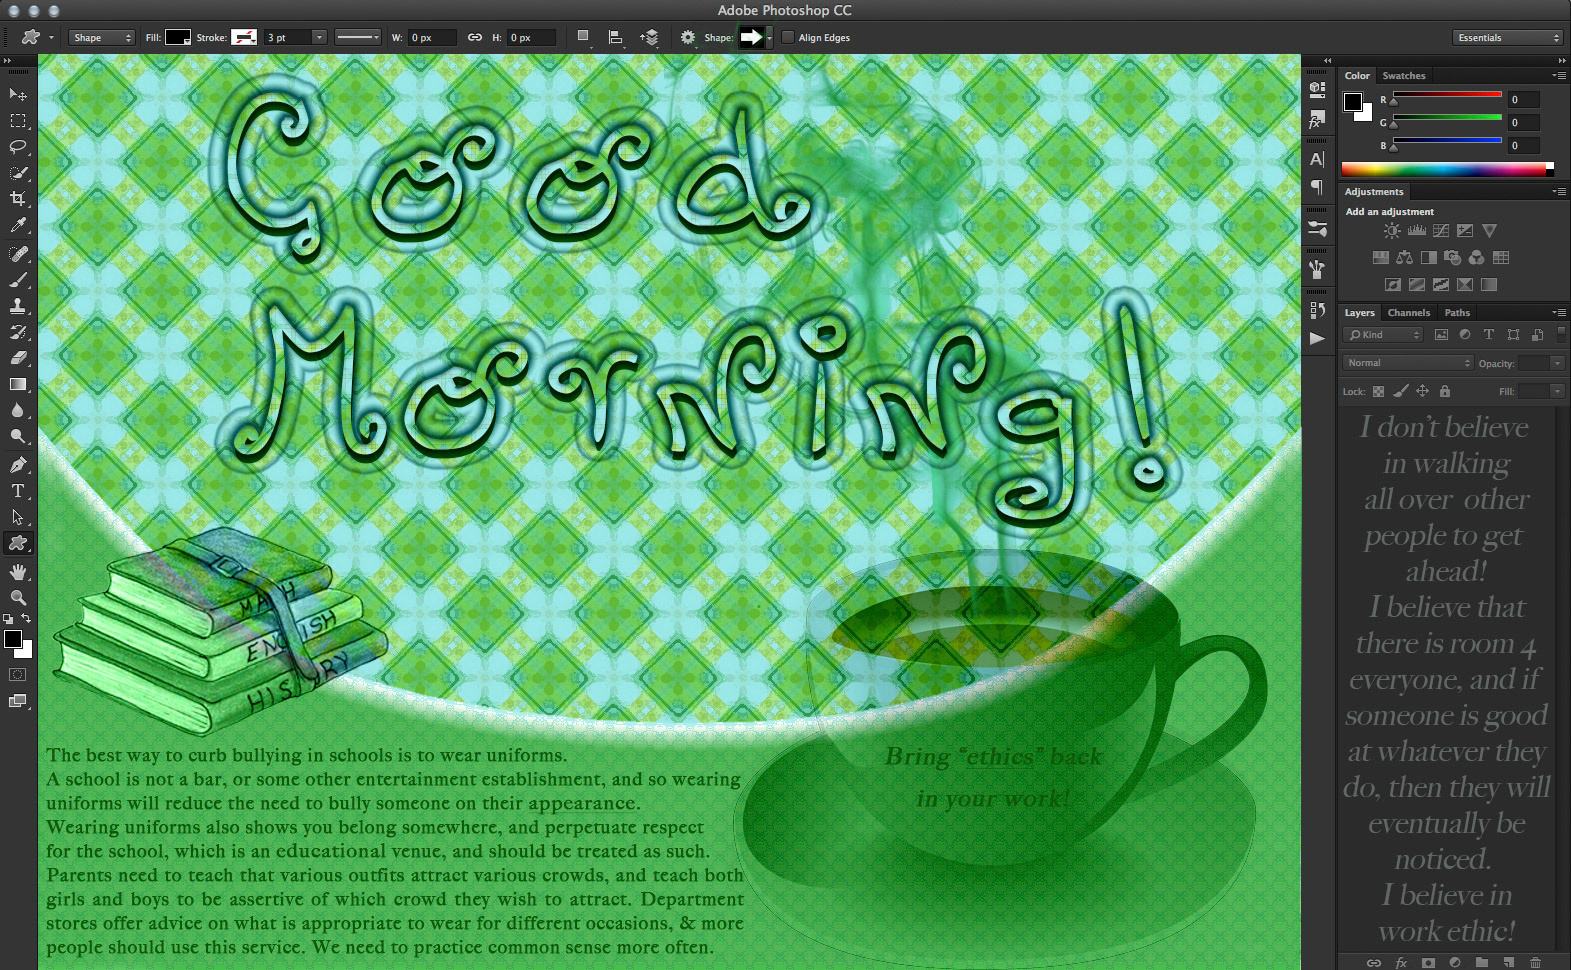Viewport: 1571px width, 970px height.
Task: Toggle Lock all padlock
Action: pyautogui.click(x=1444, y=392)
